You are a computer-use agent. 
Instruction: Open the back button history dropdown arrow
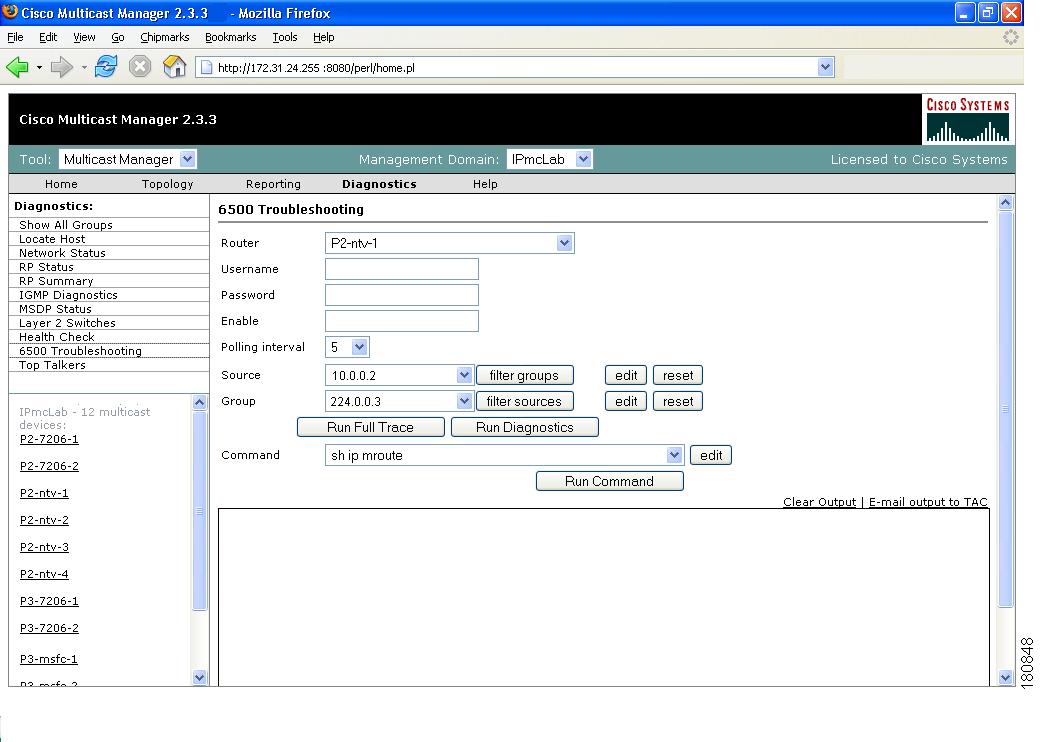(x=39, y=67)
